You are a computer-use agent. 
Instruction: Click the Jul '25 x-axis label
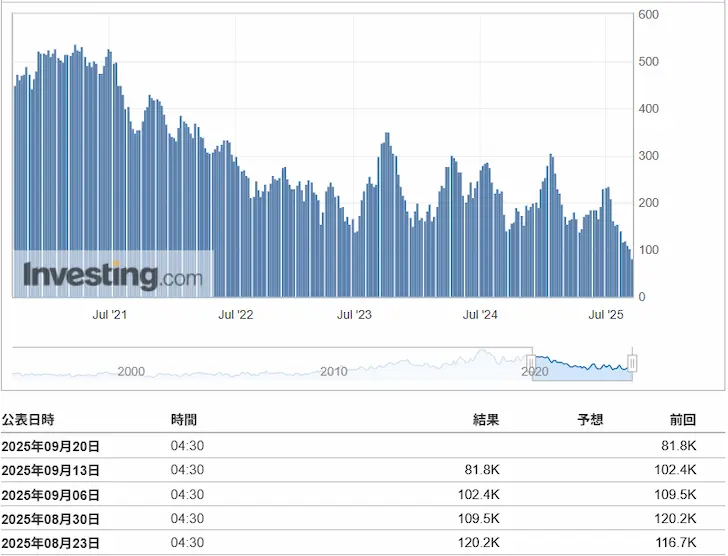coord(607,315)
